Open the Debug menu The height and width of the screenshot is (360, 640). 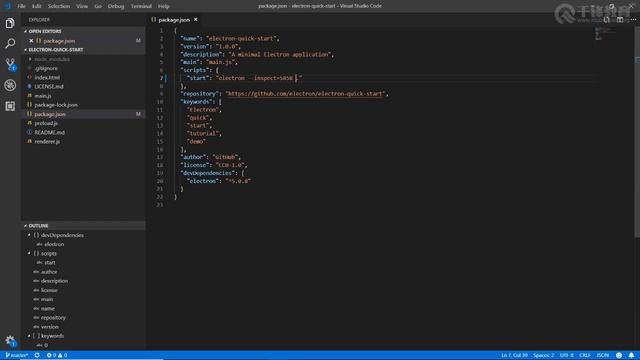point(116,6)
